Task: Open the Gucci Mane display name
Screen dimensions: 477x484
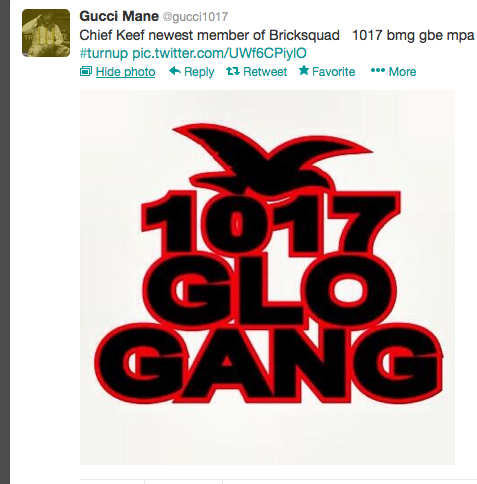Action: coord(119,16)
